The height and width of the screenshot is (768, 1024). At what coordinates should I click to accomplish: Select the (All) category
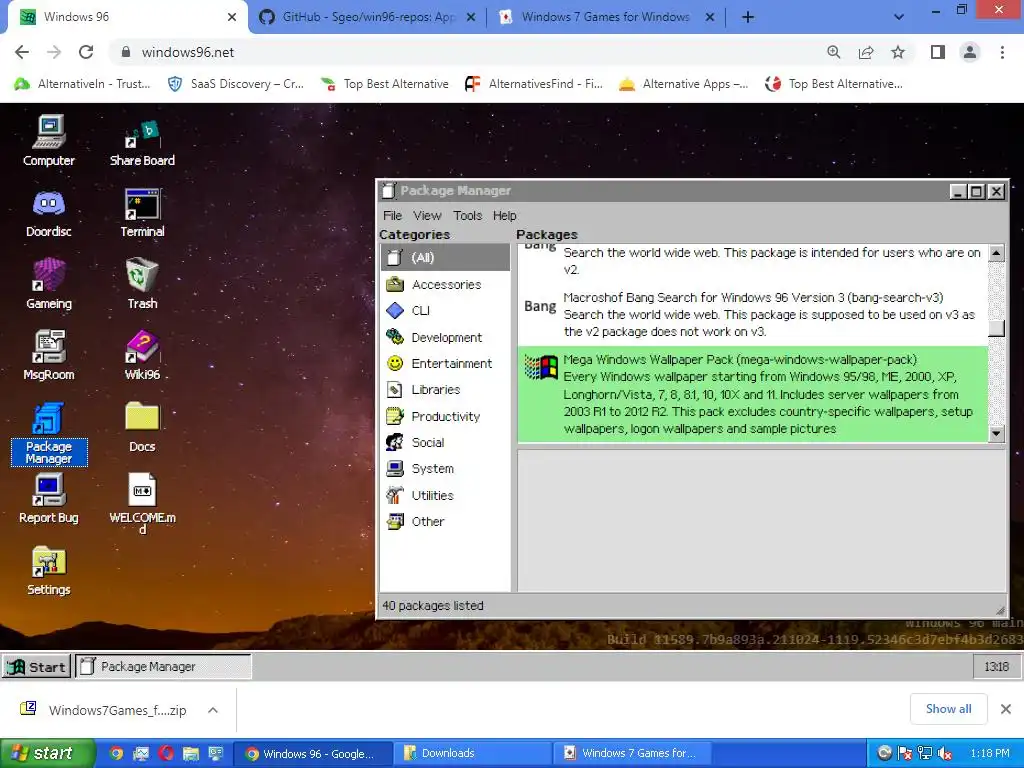[x=445, y=257]
